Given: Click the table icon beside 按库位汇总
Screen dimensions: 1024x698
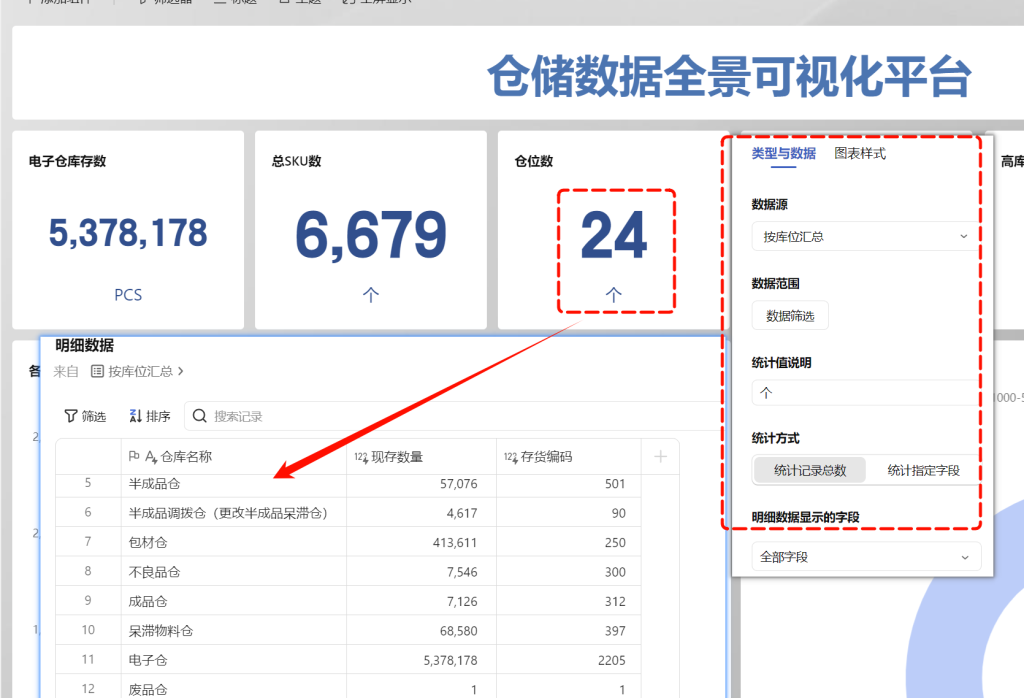Looking at the screenshot, I should tap(97, 372).
